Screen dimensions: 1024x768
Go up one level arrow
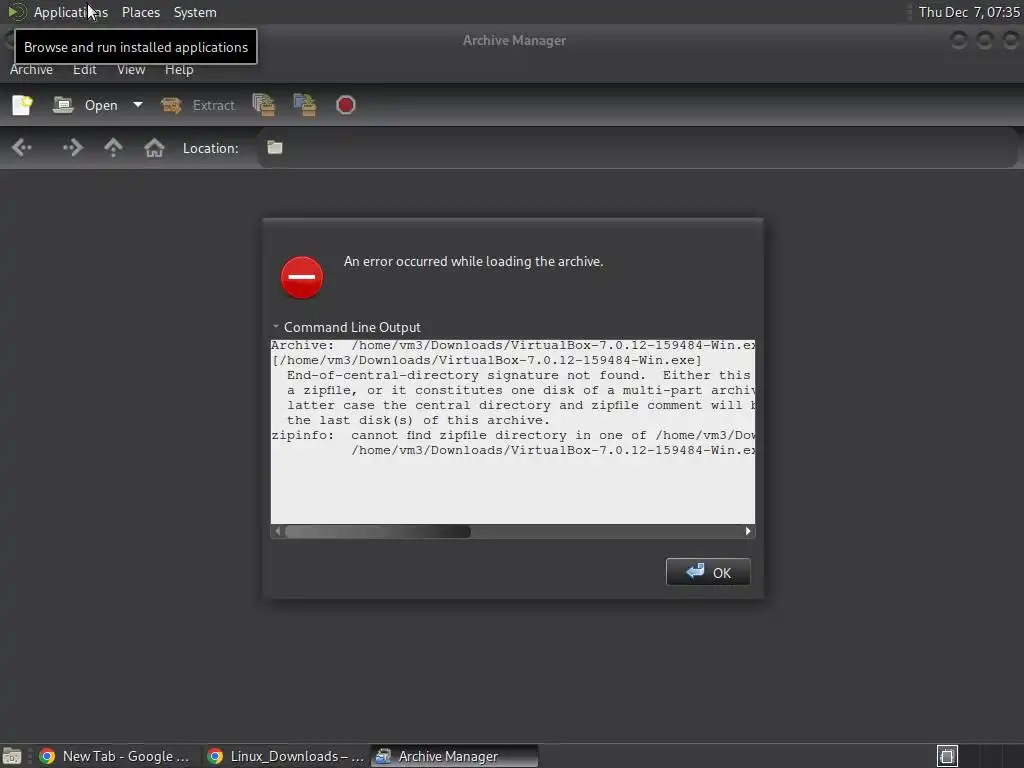[x=113, y=148]
